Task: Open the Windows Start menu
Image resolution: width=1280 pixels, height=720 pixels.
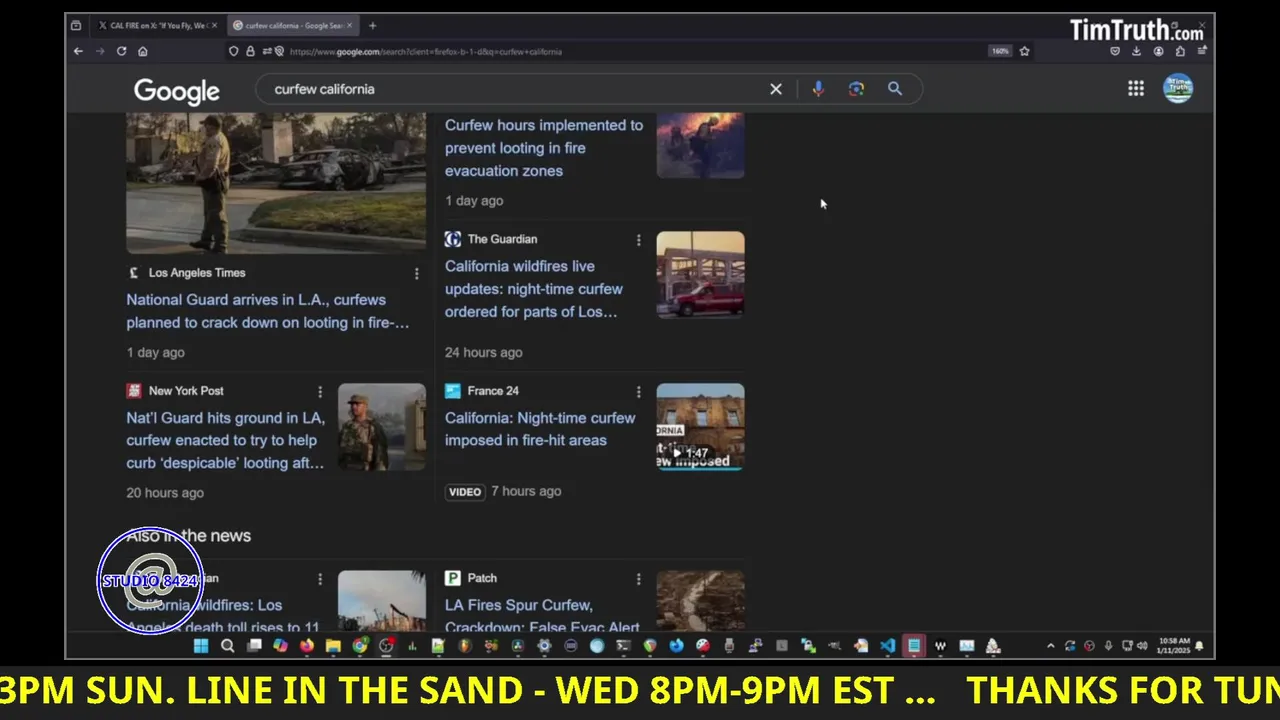Action: pyautogui.click(x=201, y=646)
